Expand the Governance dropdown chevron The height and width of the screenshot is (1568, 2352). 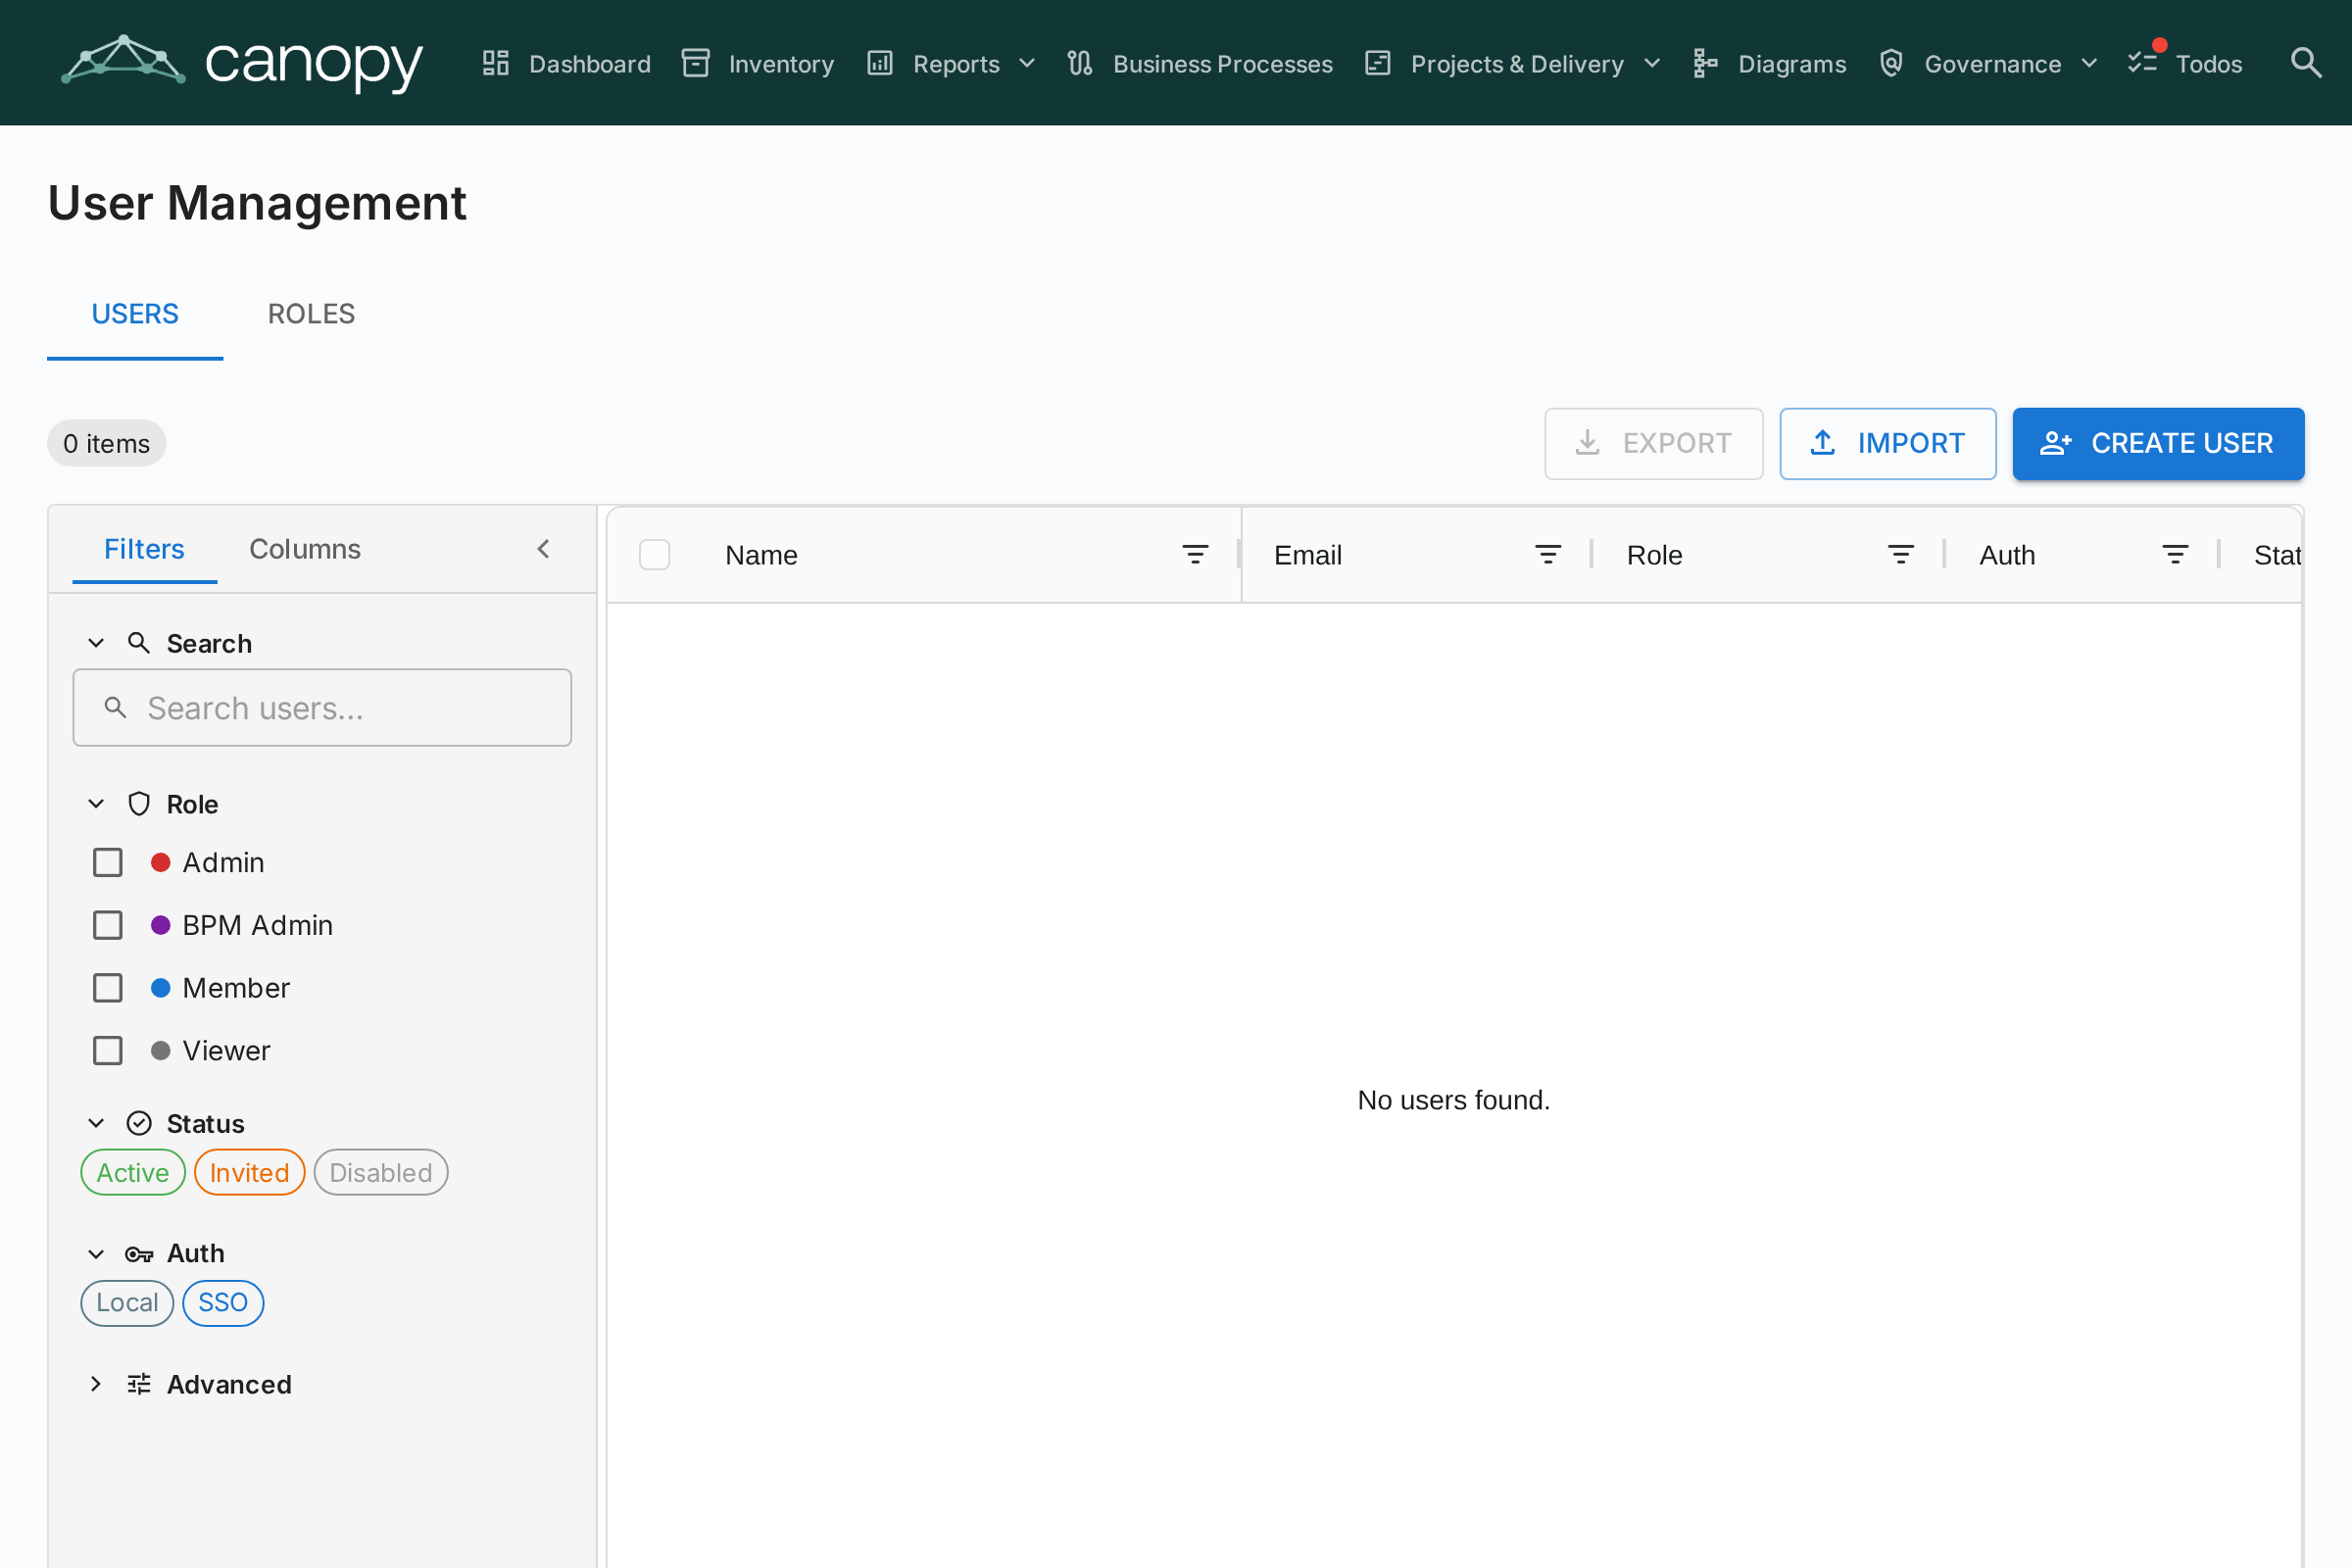2089,64
